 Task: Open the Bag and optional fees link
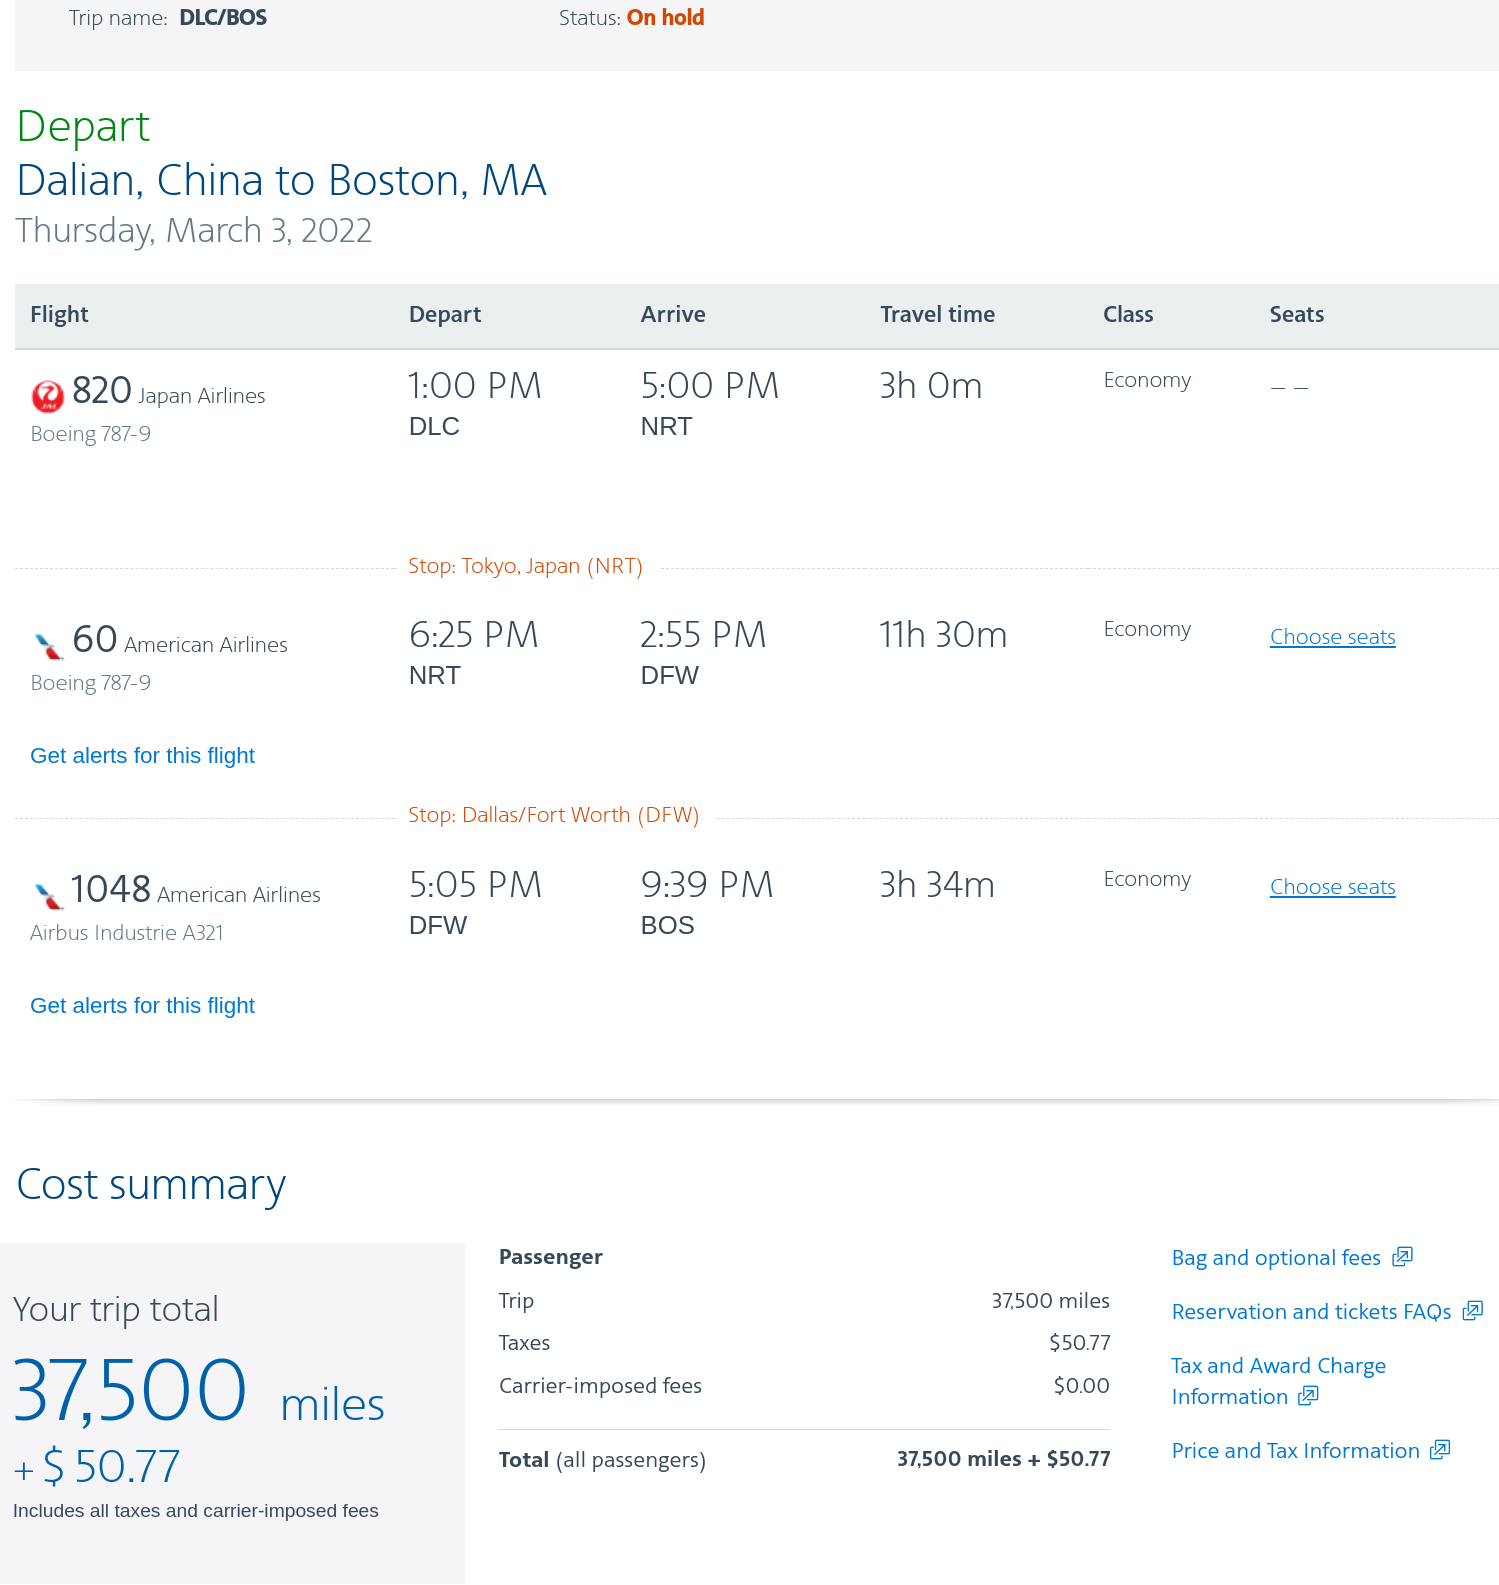coord(1276,1258)
